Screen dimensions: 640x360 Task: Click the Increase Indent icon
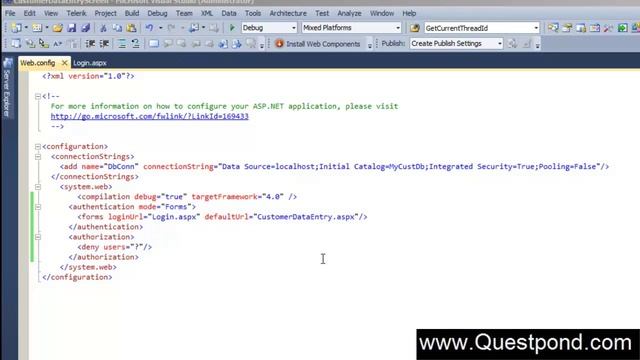[x=104, y=43]
